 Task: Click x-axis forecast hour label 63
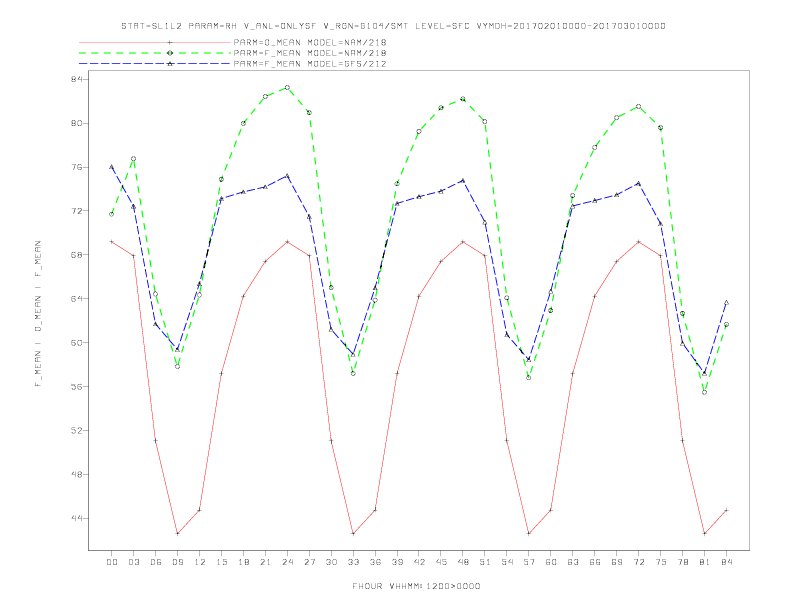point(573,562)
